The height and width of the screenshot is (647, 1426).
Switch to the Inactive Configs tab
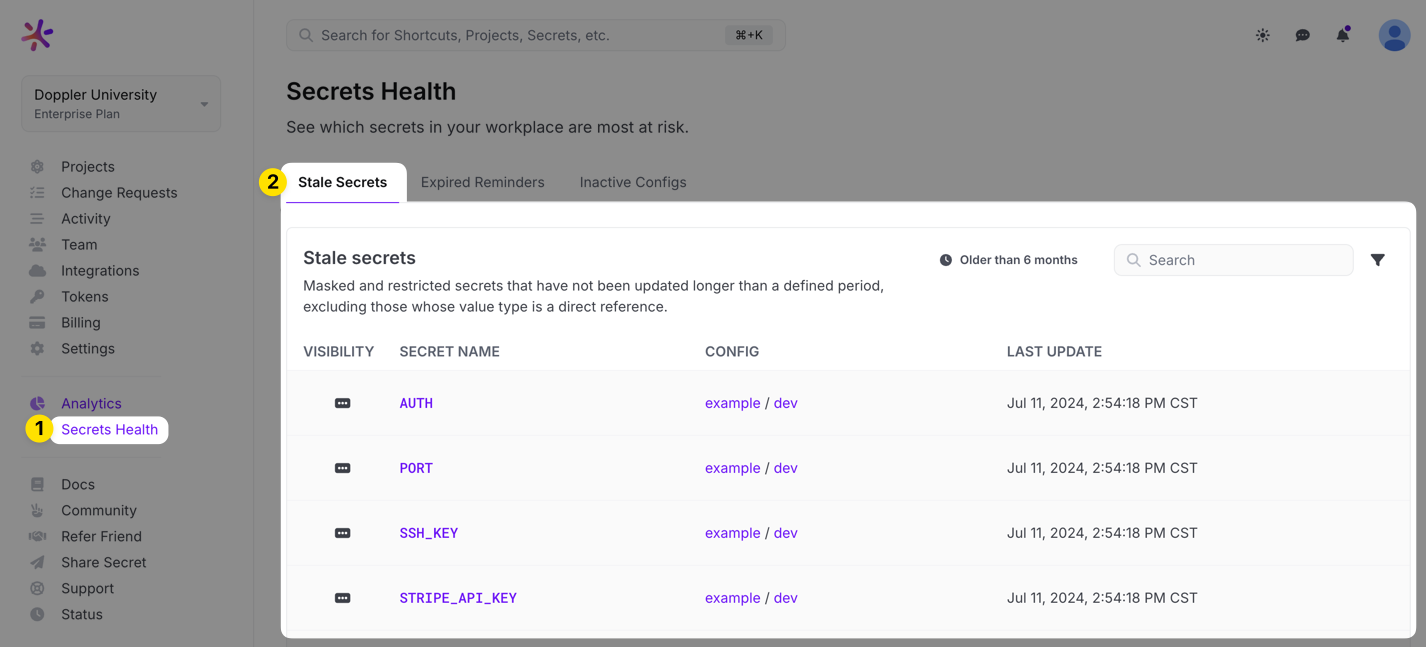pos(633,183)
